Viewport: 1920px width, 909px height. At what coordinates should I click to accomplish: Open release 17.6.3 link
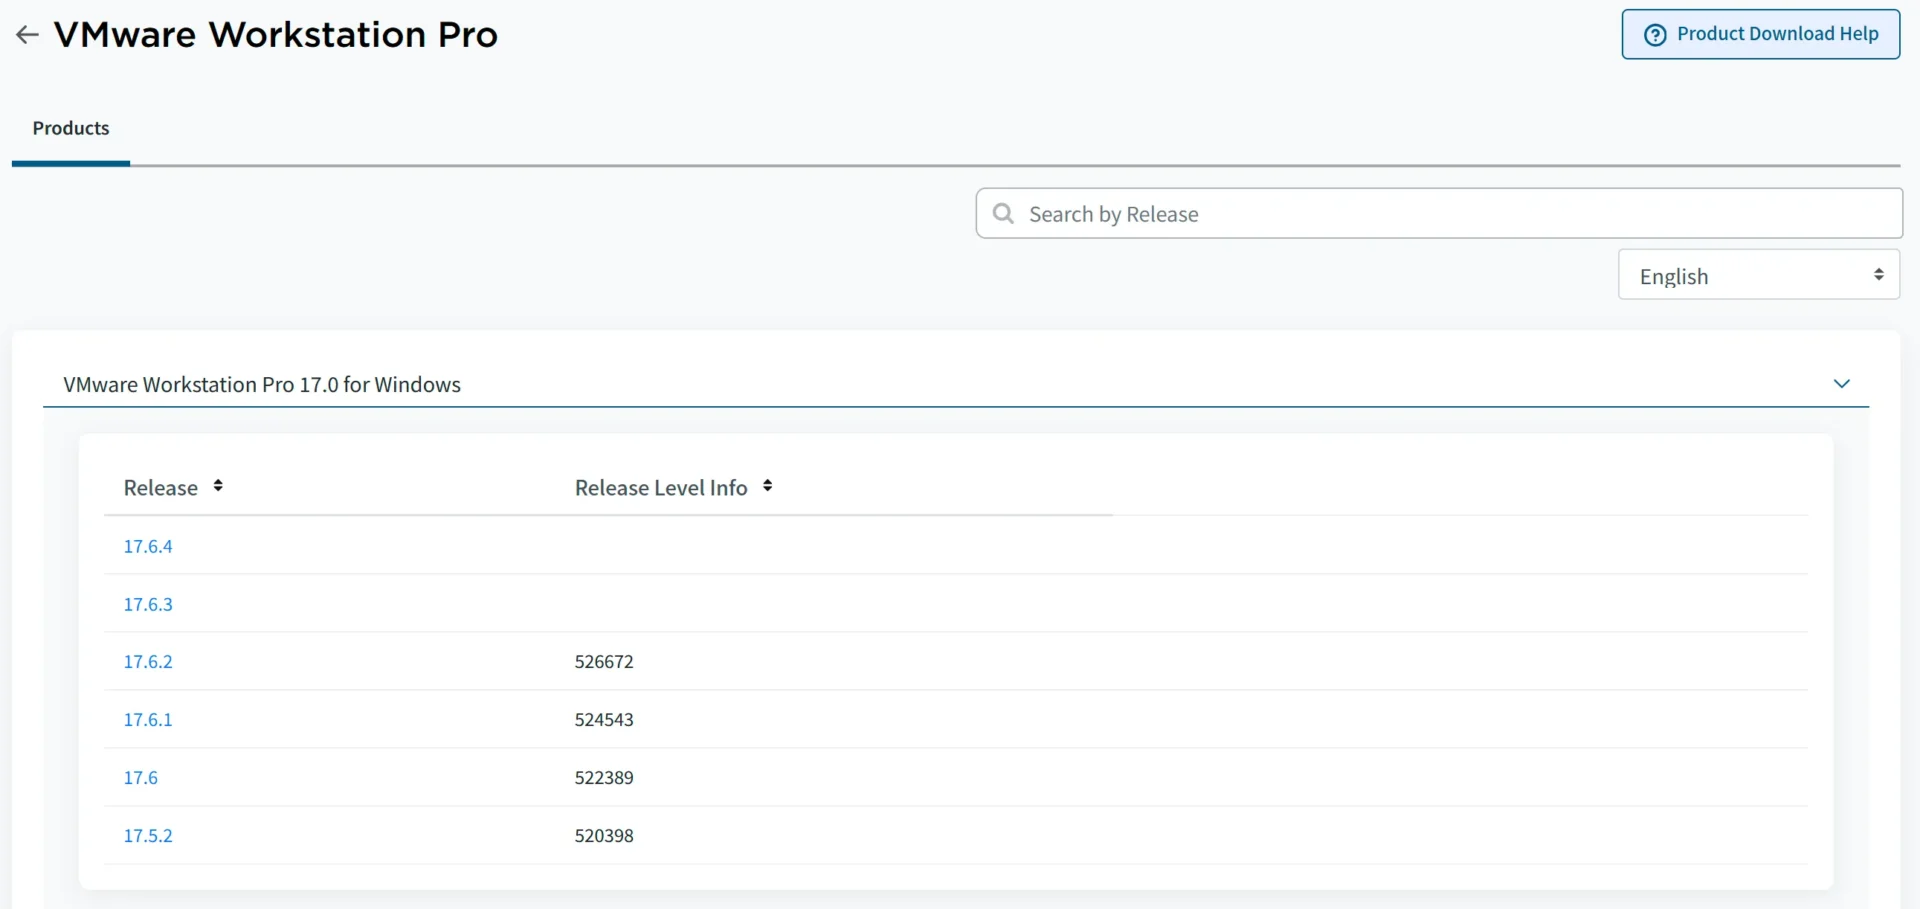coord(148,604)
